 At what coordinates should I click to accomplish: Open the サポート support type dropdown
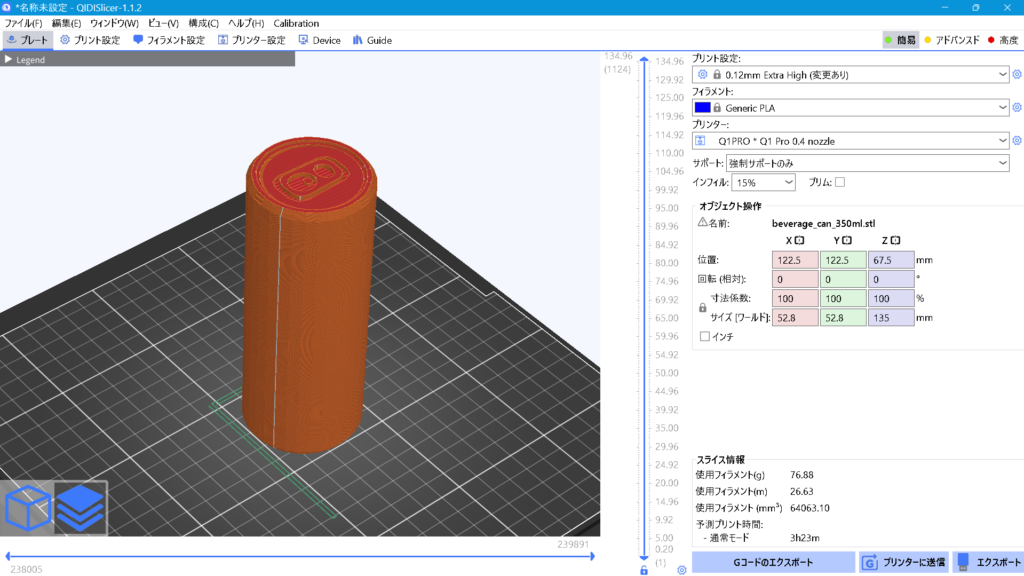pos(867,163)
